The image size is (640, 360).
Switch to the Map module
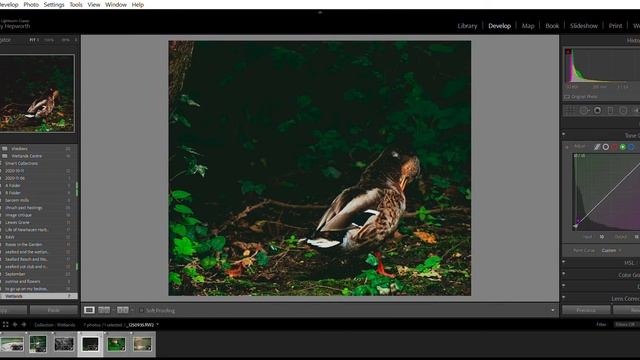click(x=528, y=26)
